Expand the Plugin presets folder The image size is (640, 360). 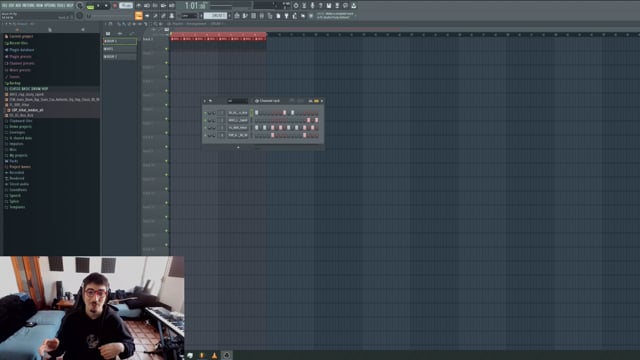click(20, 56)
